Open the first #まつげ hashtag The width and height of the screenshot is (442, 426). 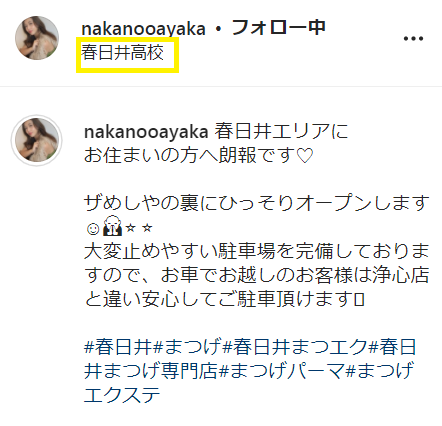(187, 347)
